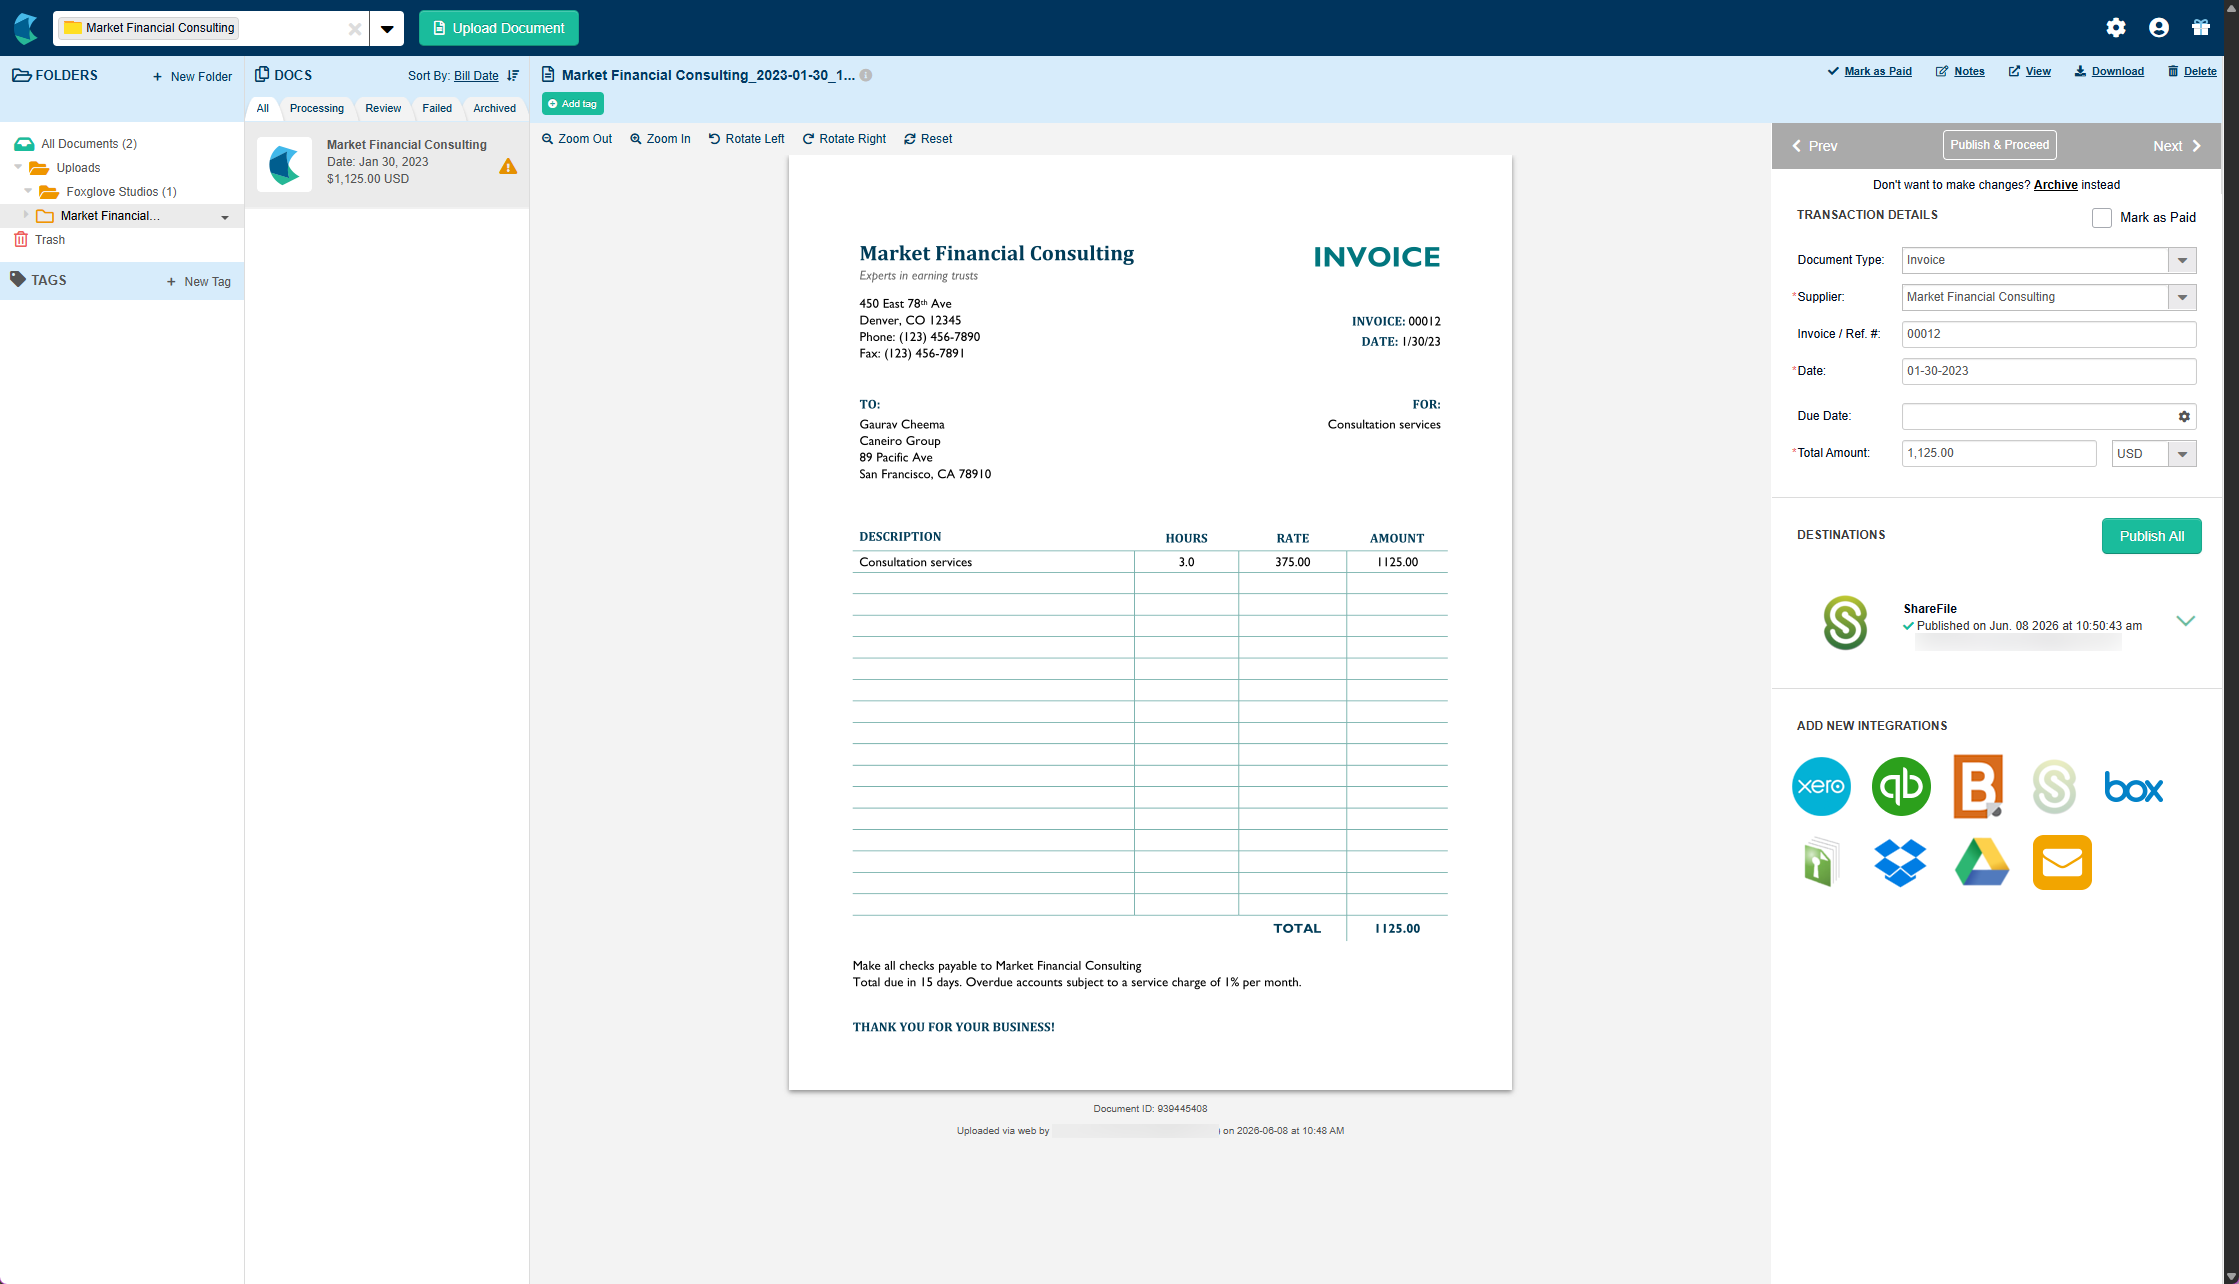The image size is (2239, 1284).
Task: Add the Xero integration
Action: tap(1821, 786)
